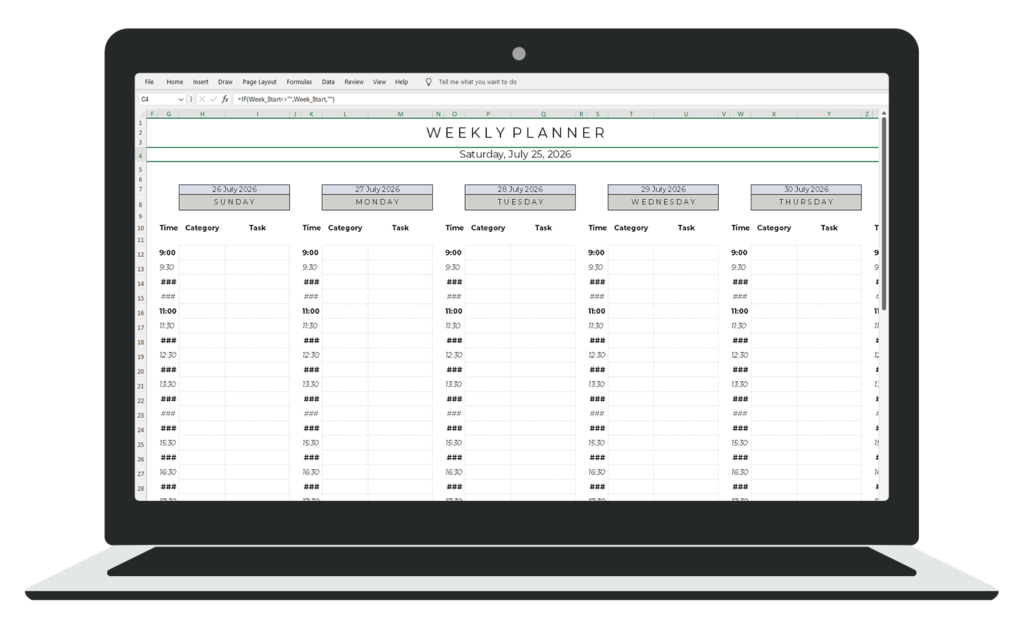This screenshot has width=1024, height=629.
Task: Switch to the Draw tab
Action: click(x=225, y=82)
